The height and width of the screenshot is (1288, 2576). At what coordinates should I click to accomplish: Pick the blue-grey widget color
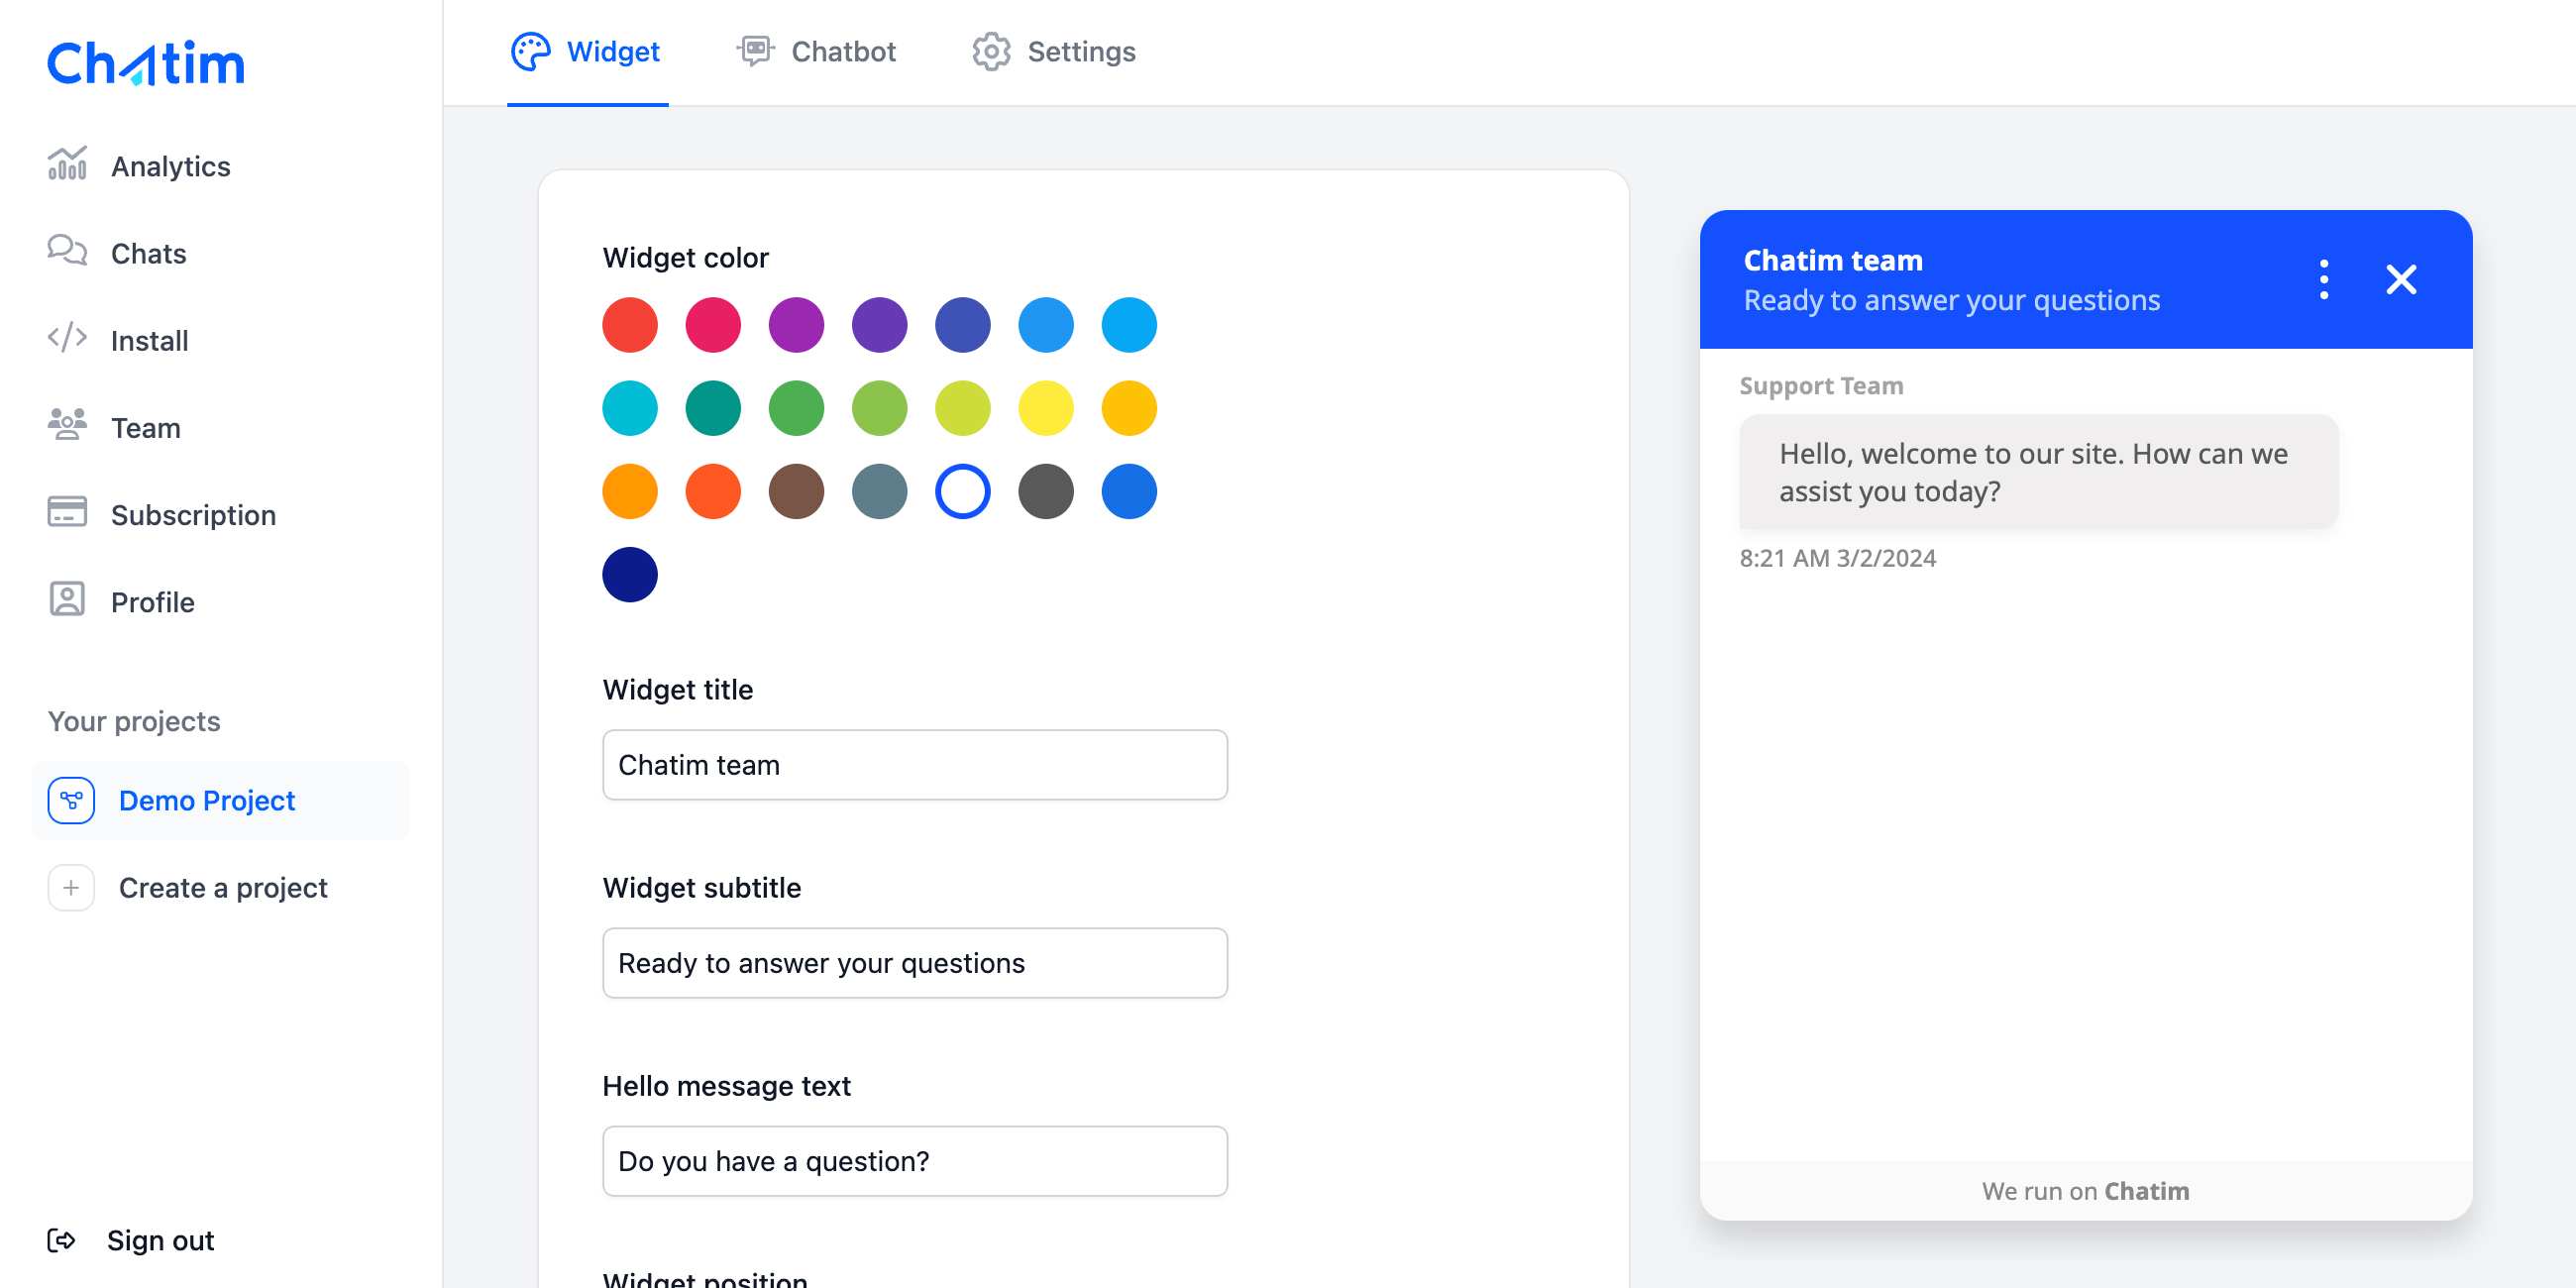click(x=879, y=491)
